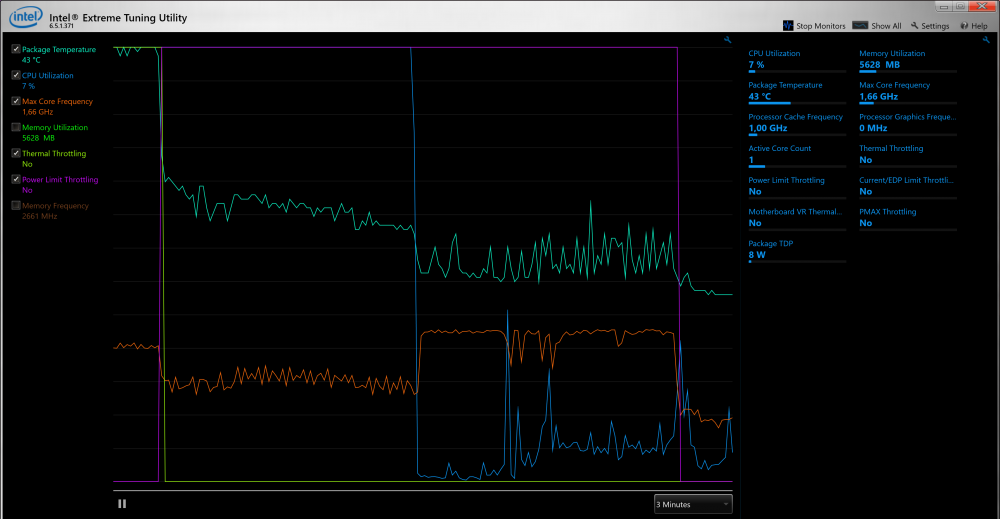This screenshot has height=519, width=1000.
Task: Click the Intel logo
Action: pos(26,17)
